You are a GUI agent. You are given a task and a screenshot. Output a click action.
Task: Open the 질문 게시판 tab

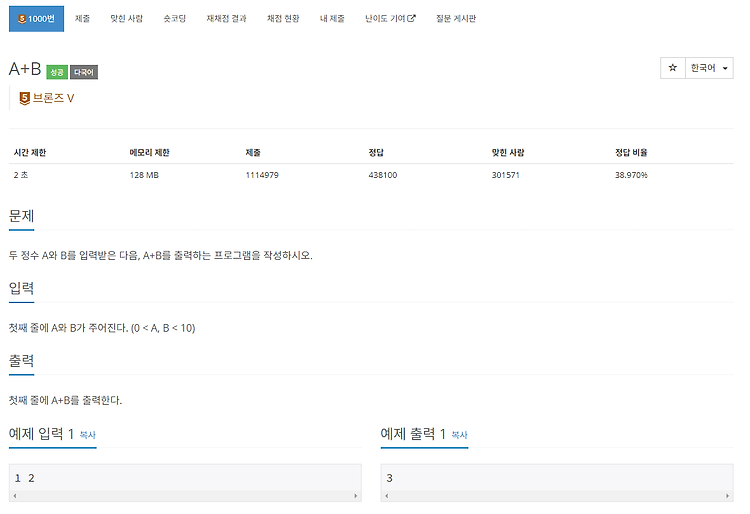click(456, 19)
